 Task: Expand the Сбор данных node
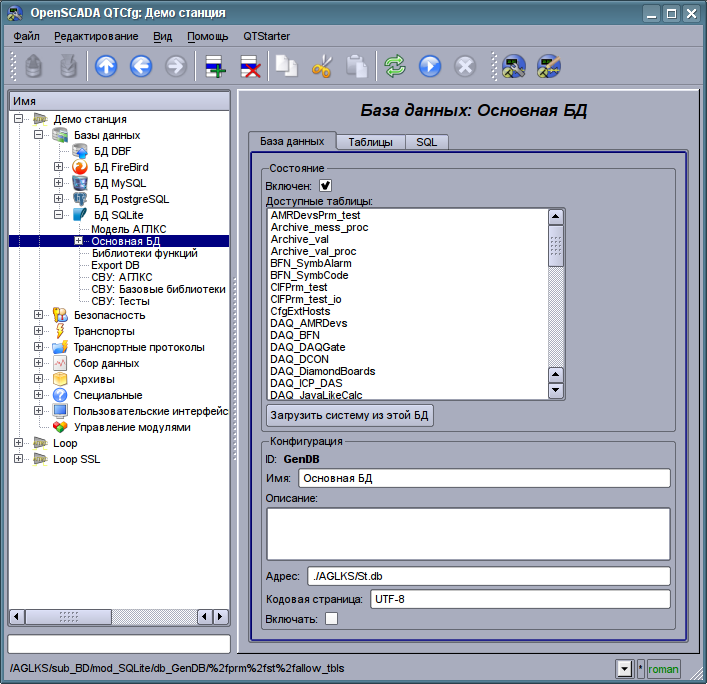[39, 363]
